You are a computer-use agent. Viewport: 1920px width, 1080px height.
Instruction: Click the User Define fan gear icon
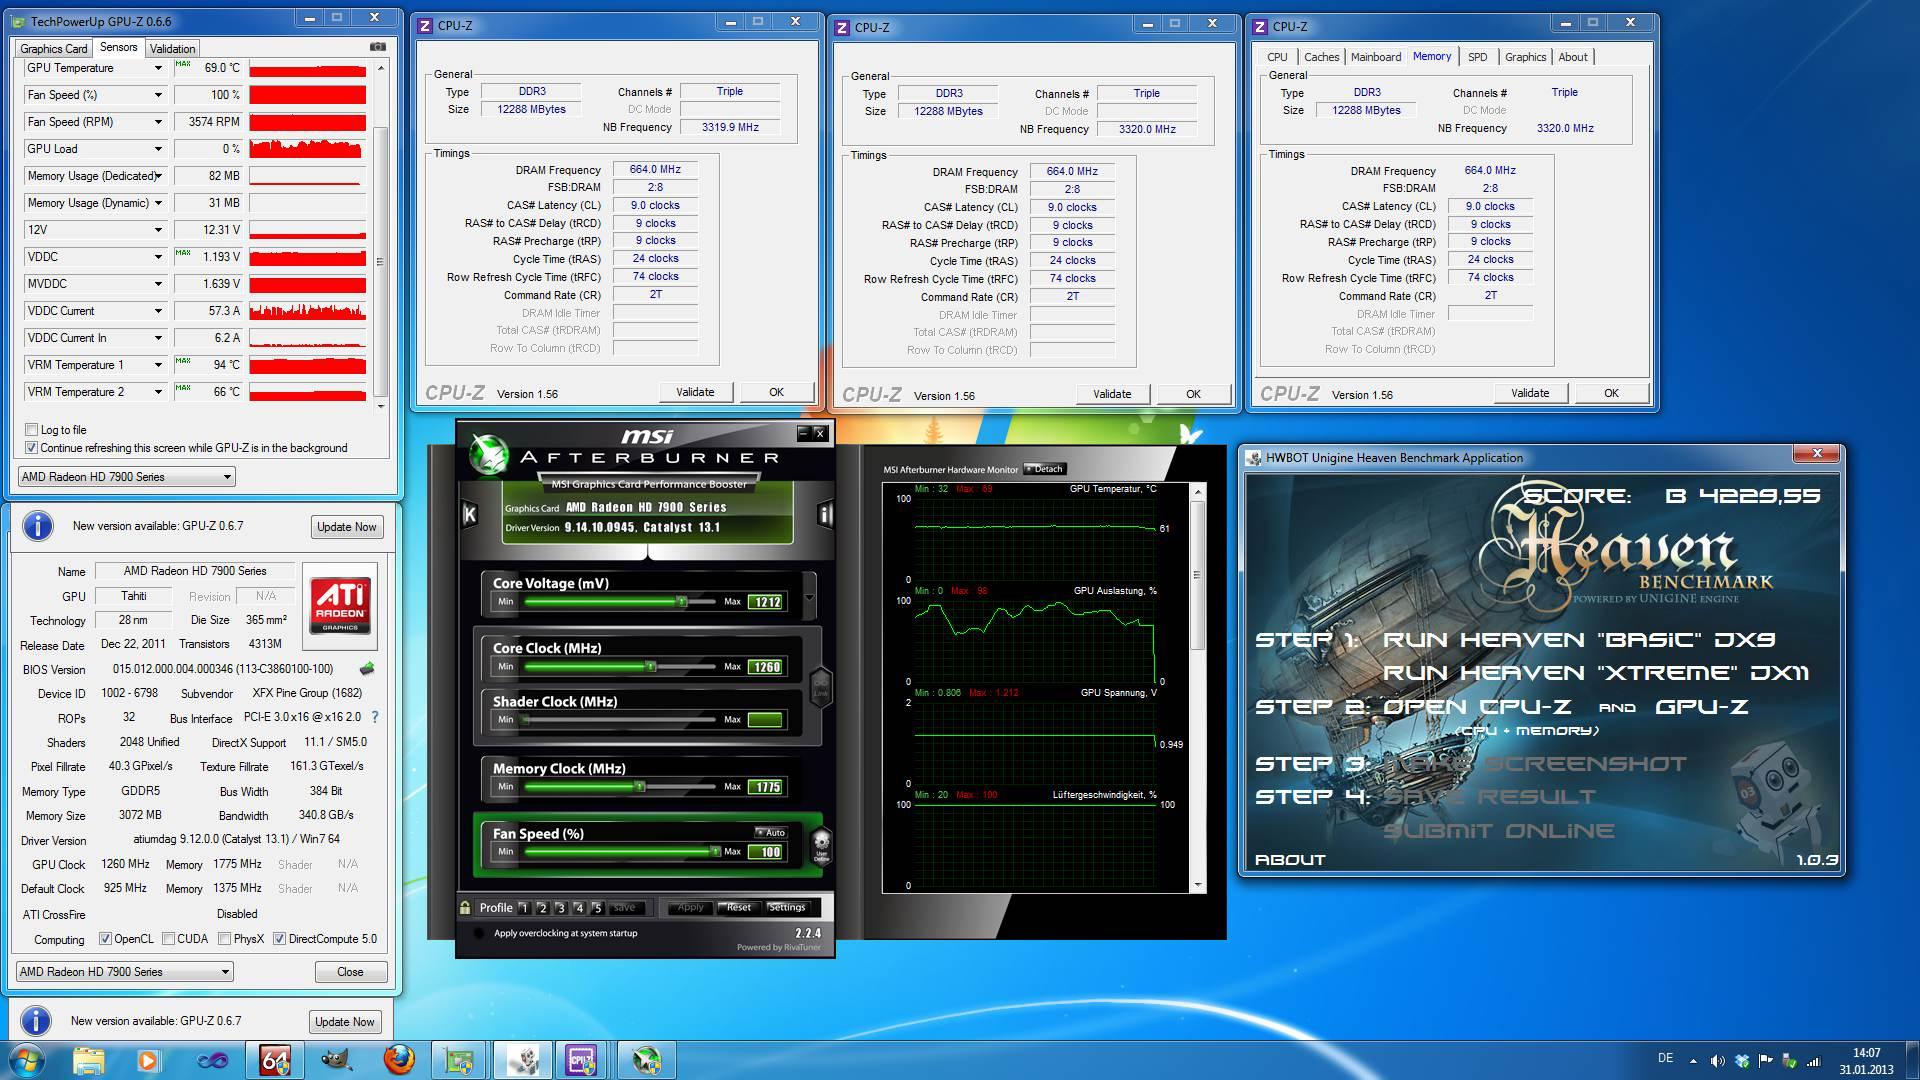[822, 846]
